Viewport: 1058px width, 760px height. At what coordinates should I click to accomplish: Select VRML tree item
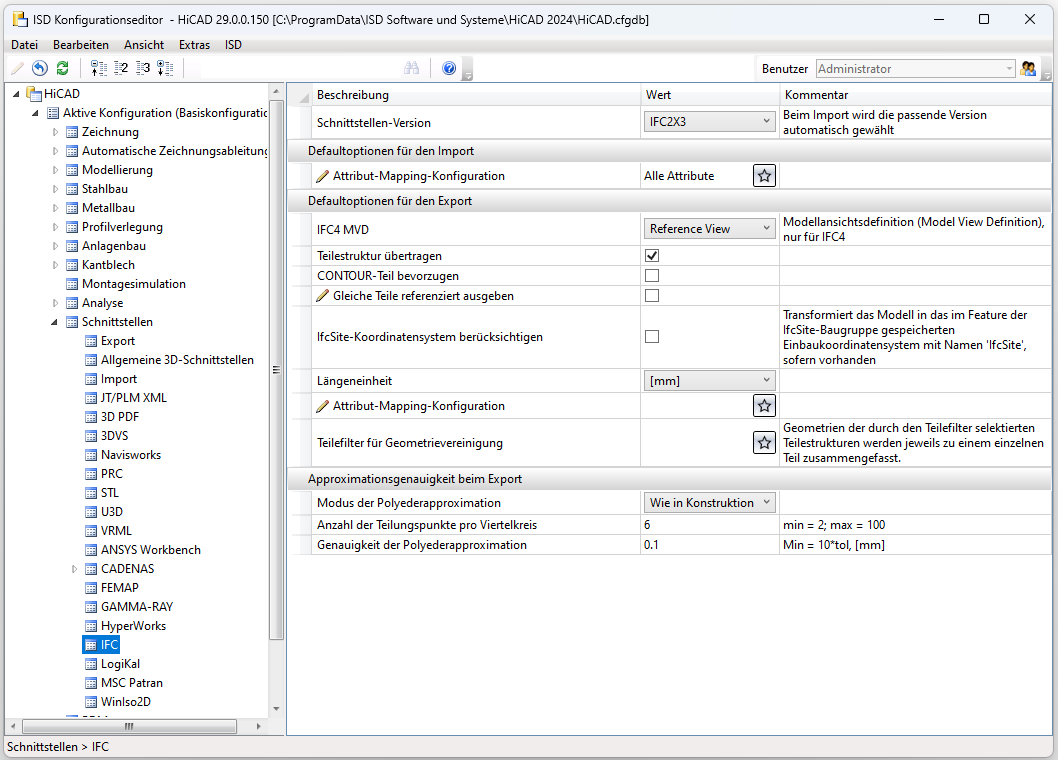(116, 531)
